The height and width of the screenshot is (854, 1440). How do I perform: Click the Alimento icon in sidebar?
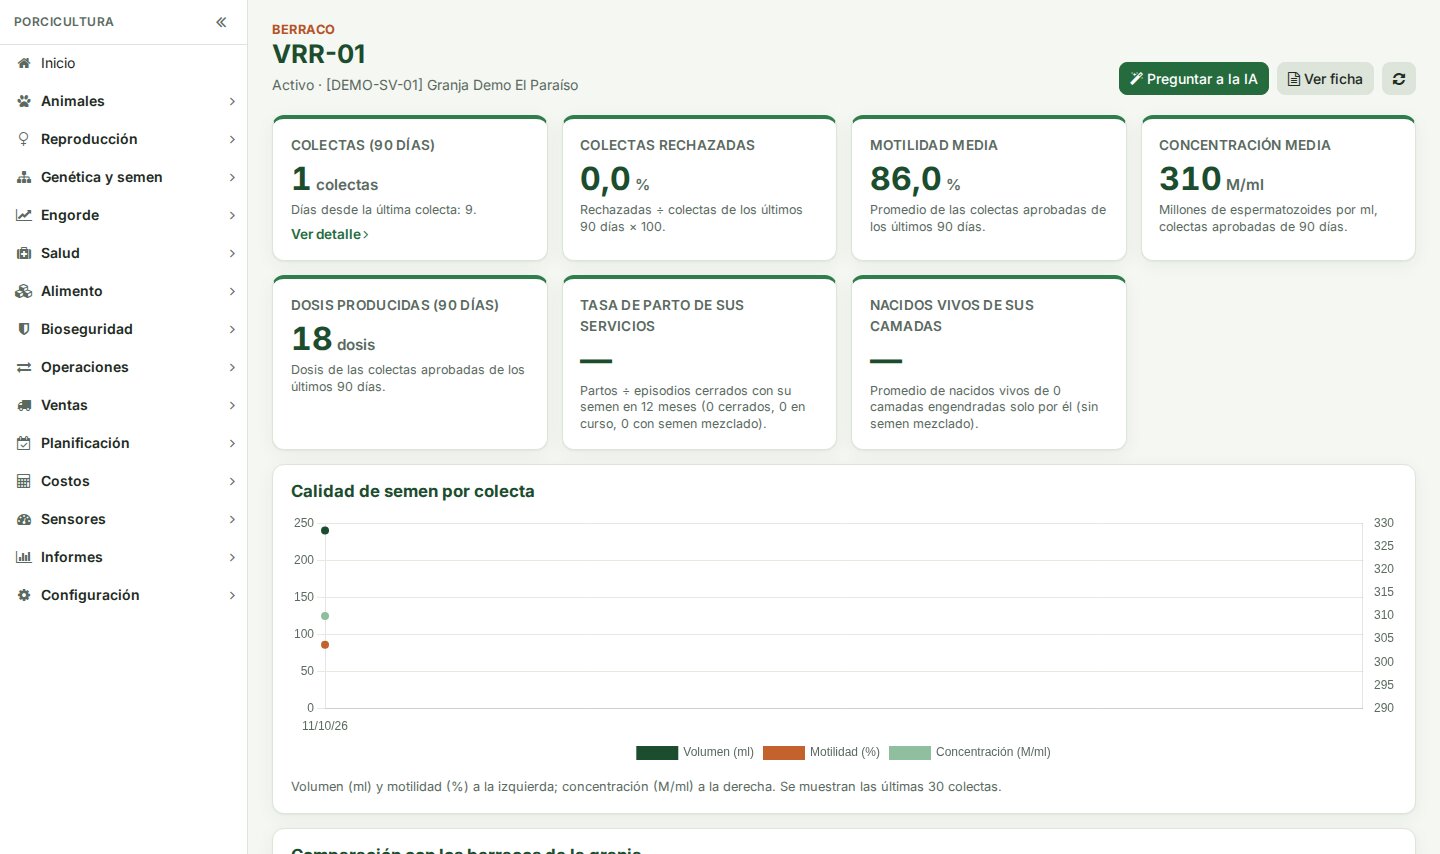[x=24, y=291]
